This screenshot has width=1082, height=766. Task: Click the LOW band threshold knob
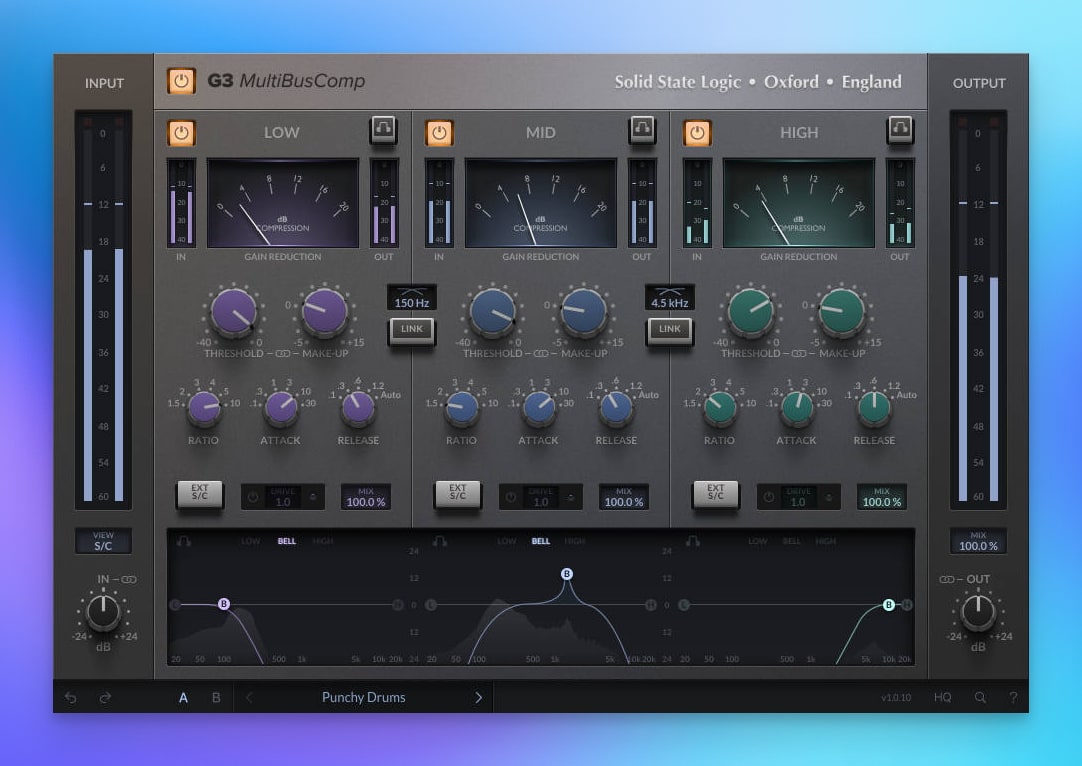coord(234,312)
